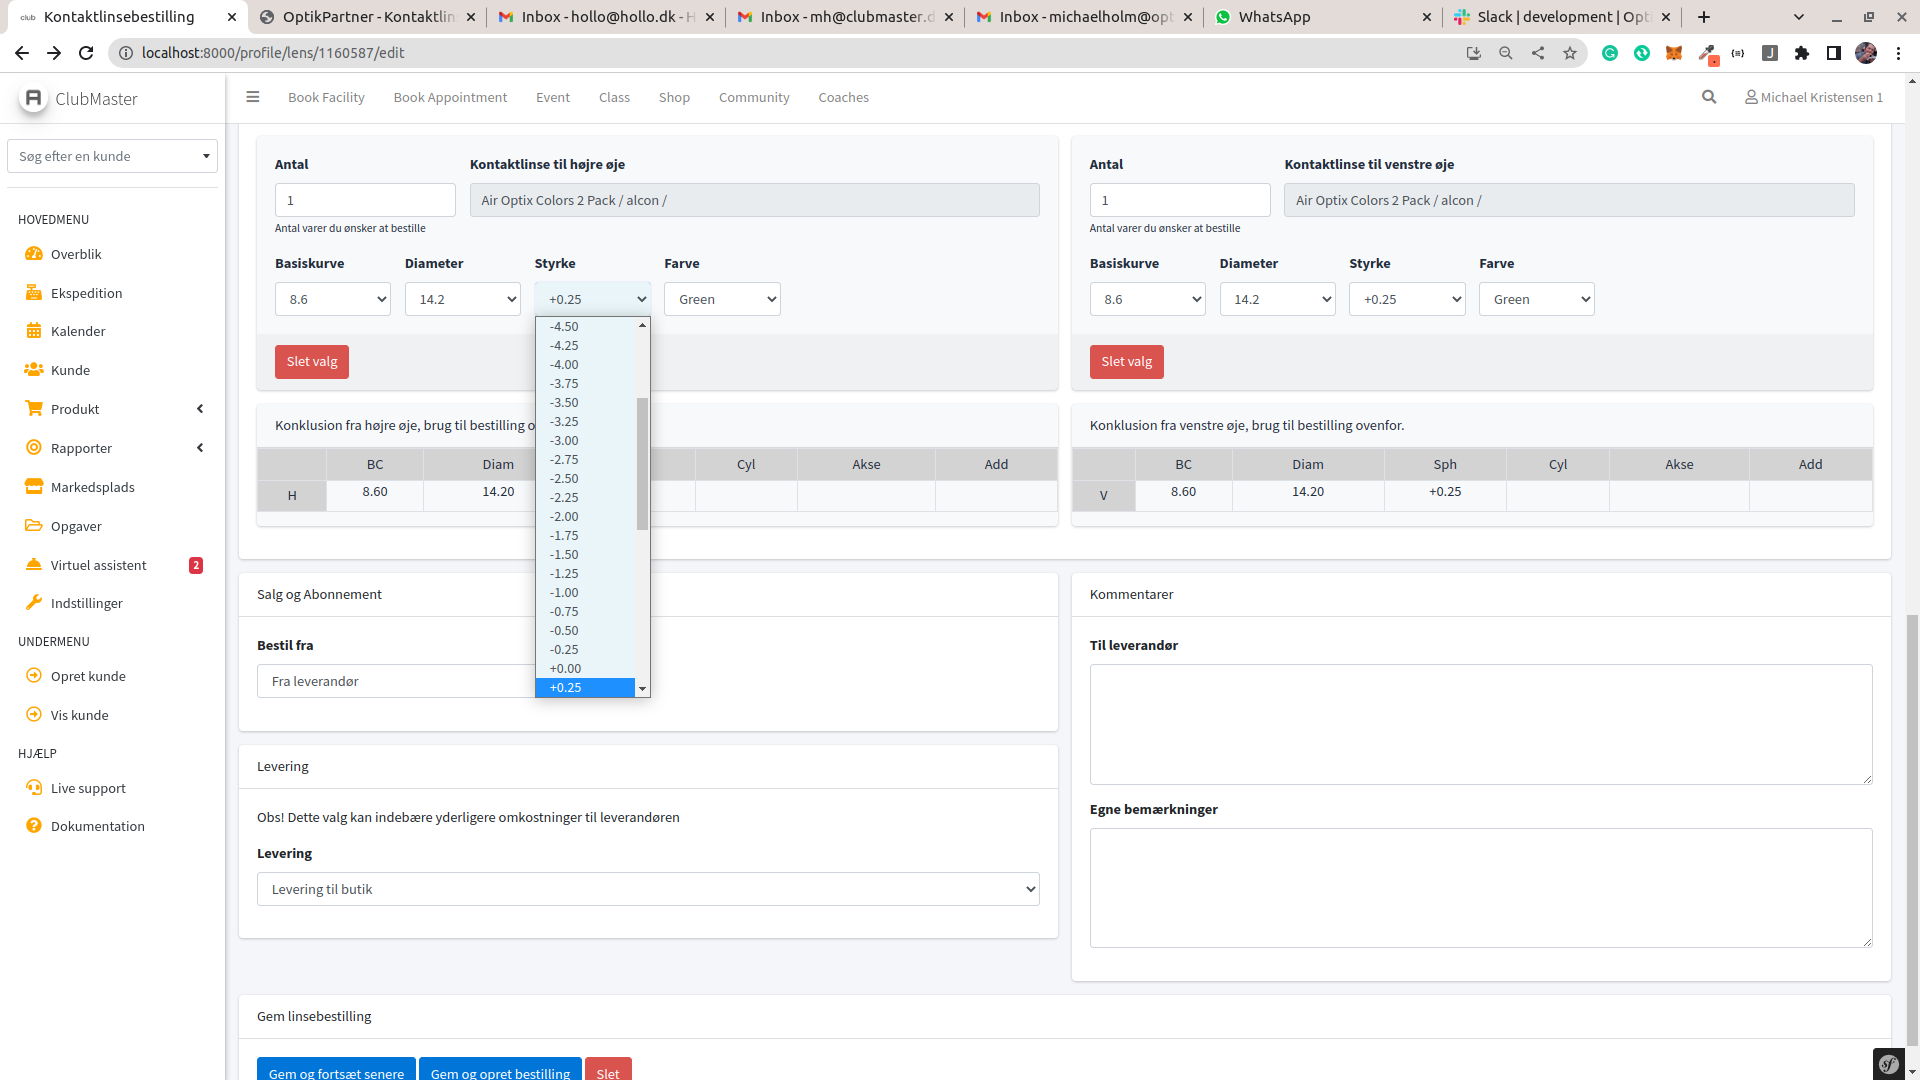
Task: Click the left eye Slet valg button
Action: coord(1126,362)
